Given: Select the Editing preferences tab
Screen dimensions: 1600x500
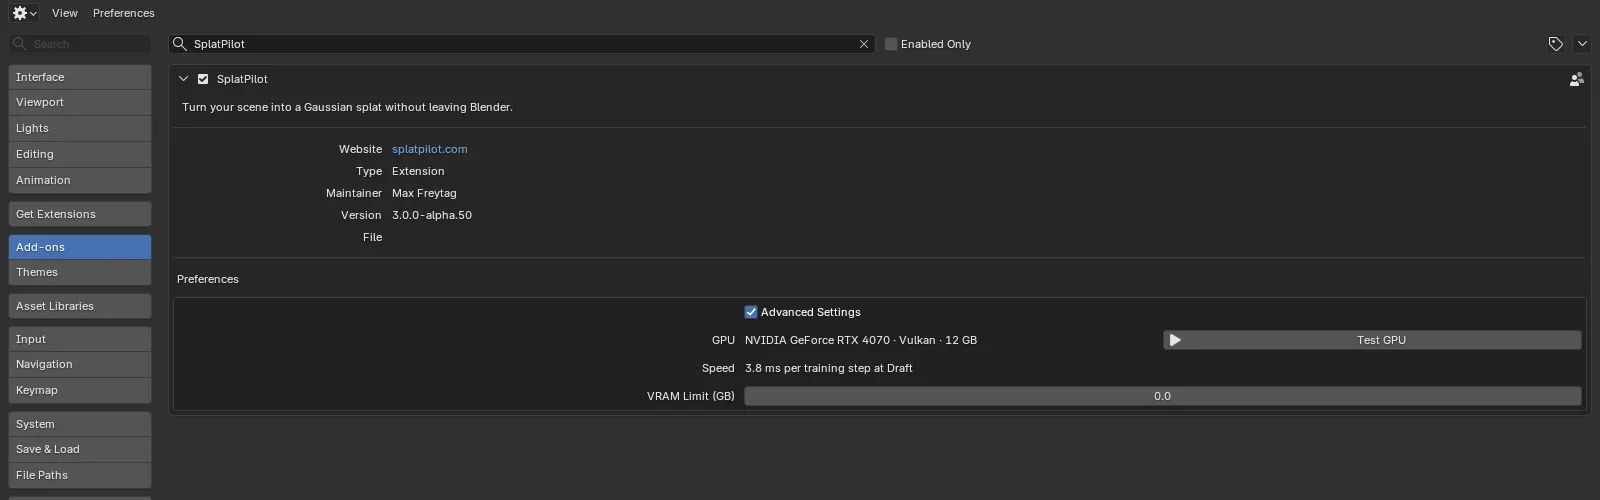Looking at the screenshot, I should (80, 154).
